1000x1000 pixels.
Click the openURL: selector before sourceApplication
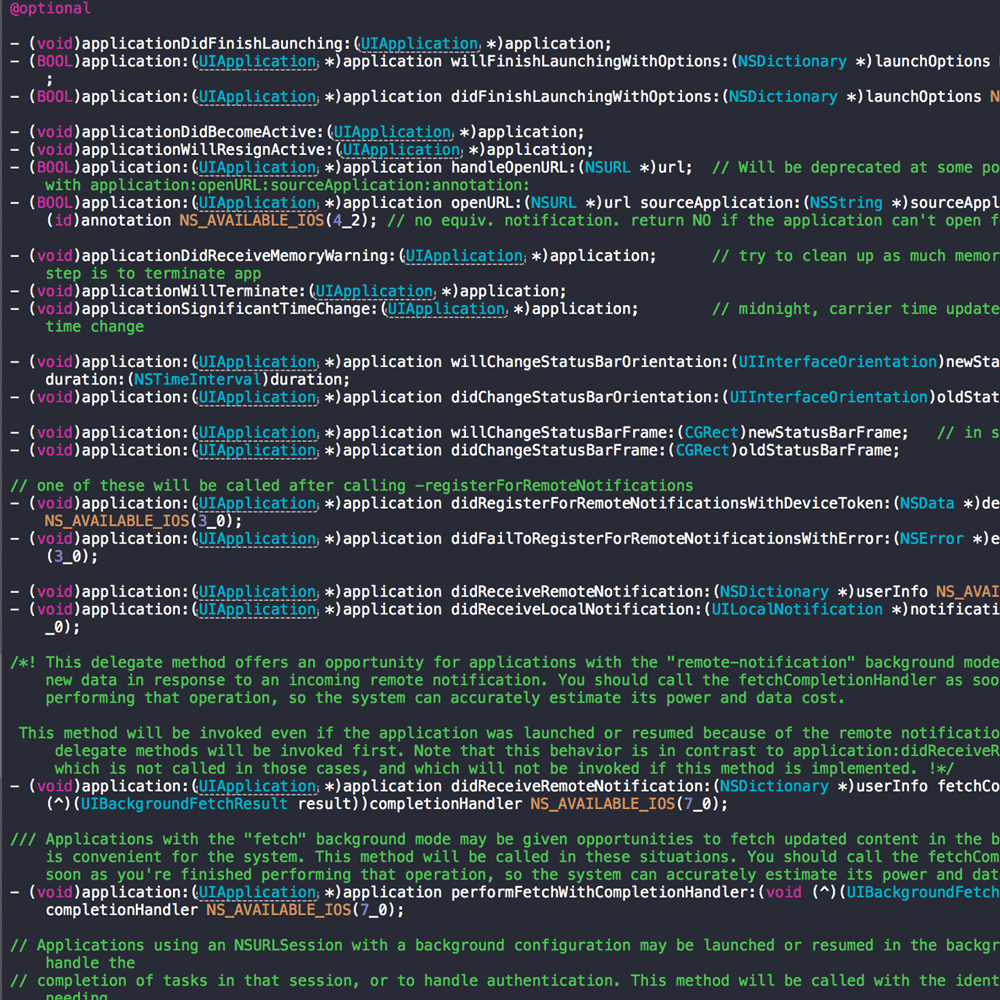click(x=487, y=203)
